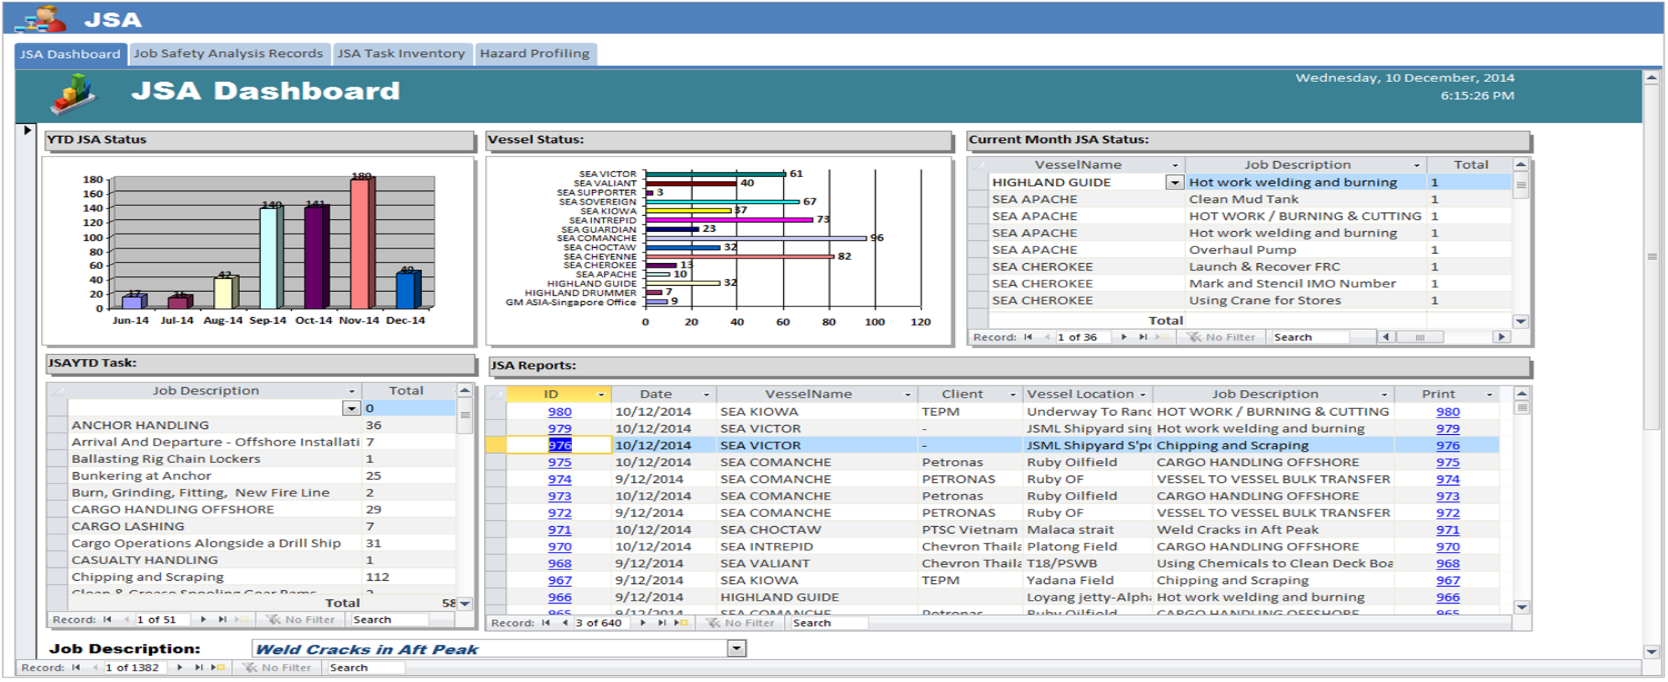This screenshot has width=1668, height=682.
Task: Click new record icon in bottom form navigator
Action: (217, 667)
